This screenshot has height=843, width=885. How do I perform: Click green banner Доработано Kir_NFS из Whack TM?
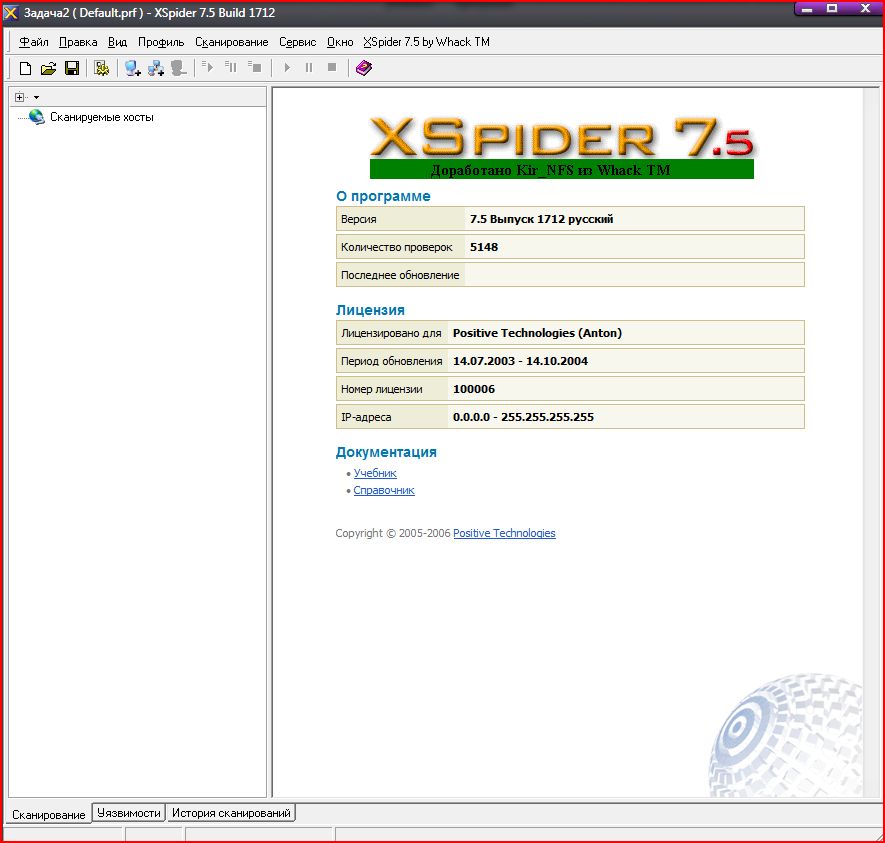562,169
